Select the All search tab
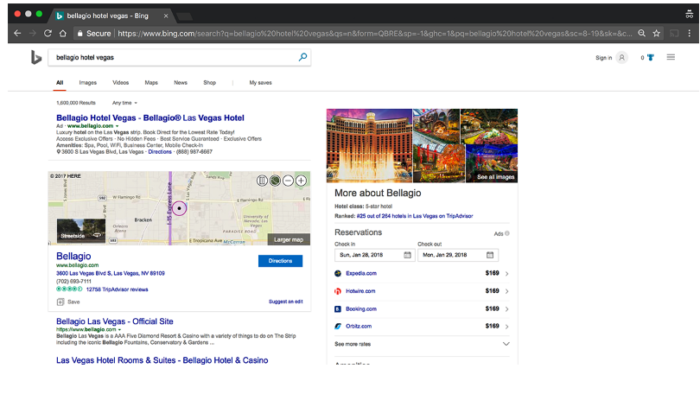The height and width of the screenshot is (394, 700). [59, 83]
